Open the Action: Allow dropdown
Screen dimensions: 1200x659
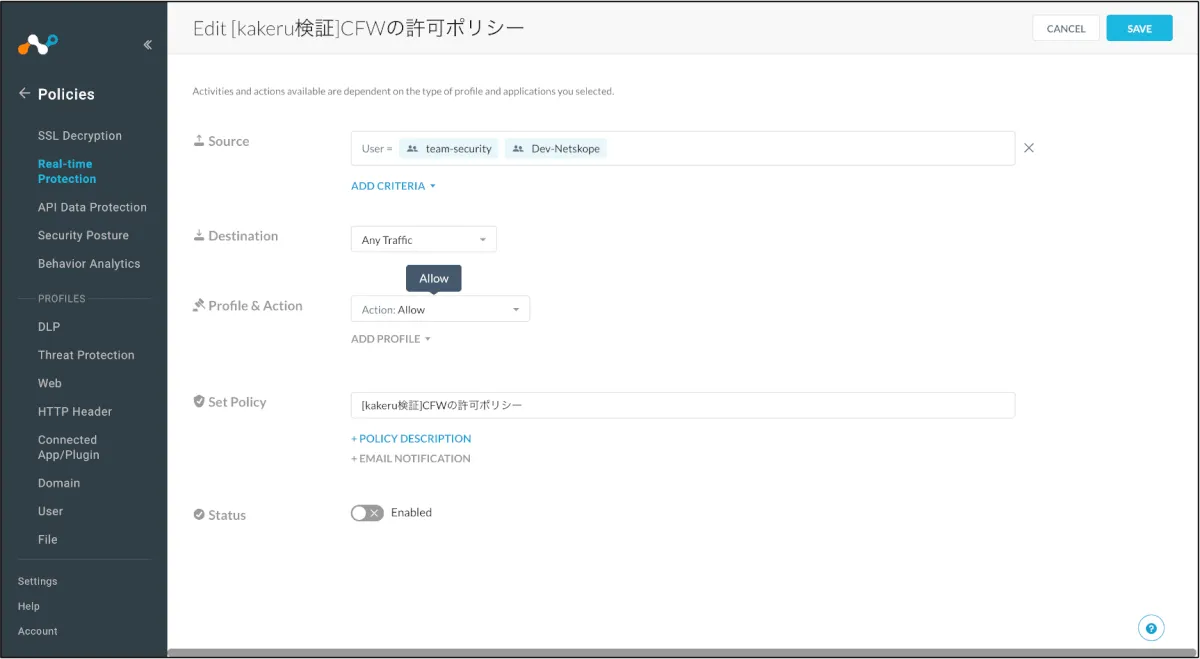tap(440, 310)
